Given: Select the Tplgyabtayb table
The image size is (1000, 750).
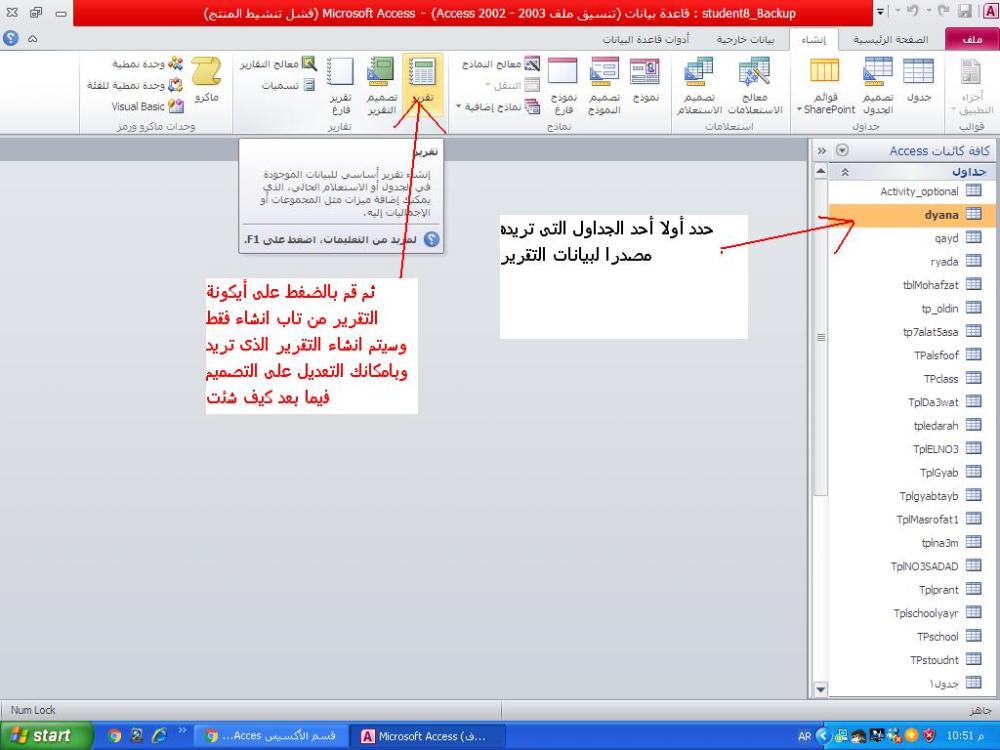Looking at the screenshot, I should 912,496.
